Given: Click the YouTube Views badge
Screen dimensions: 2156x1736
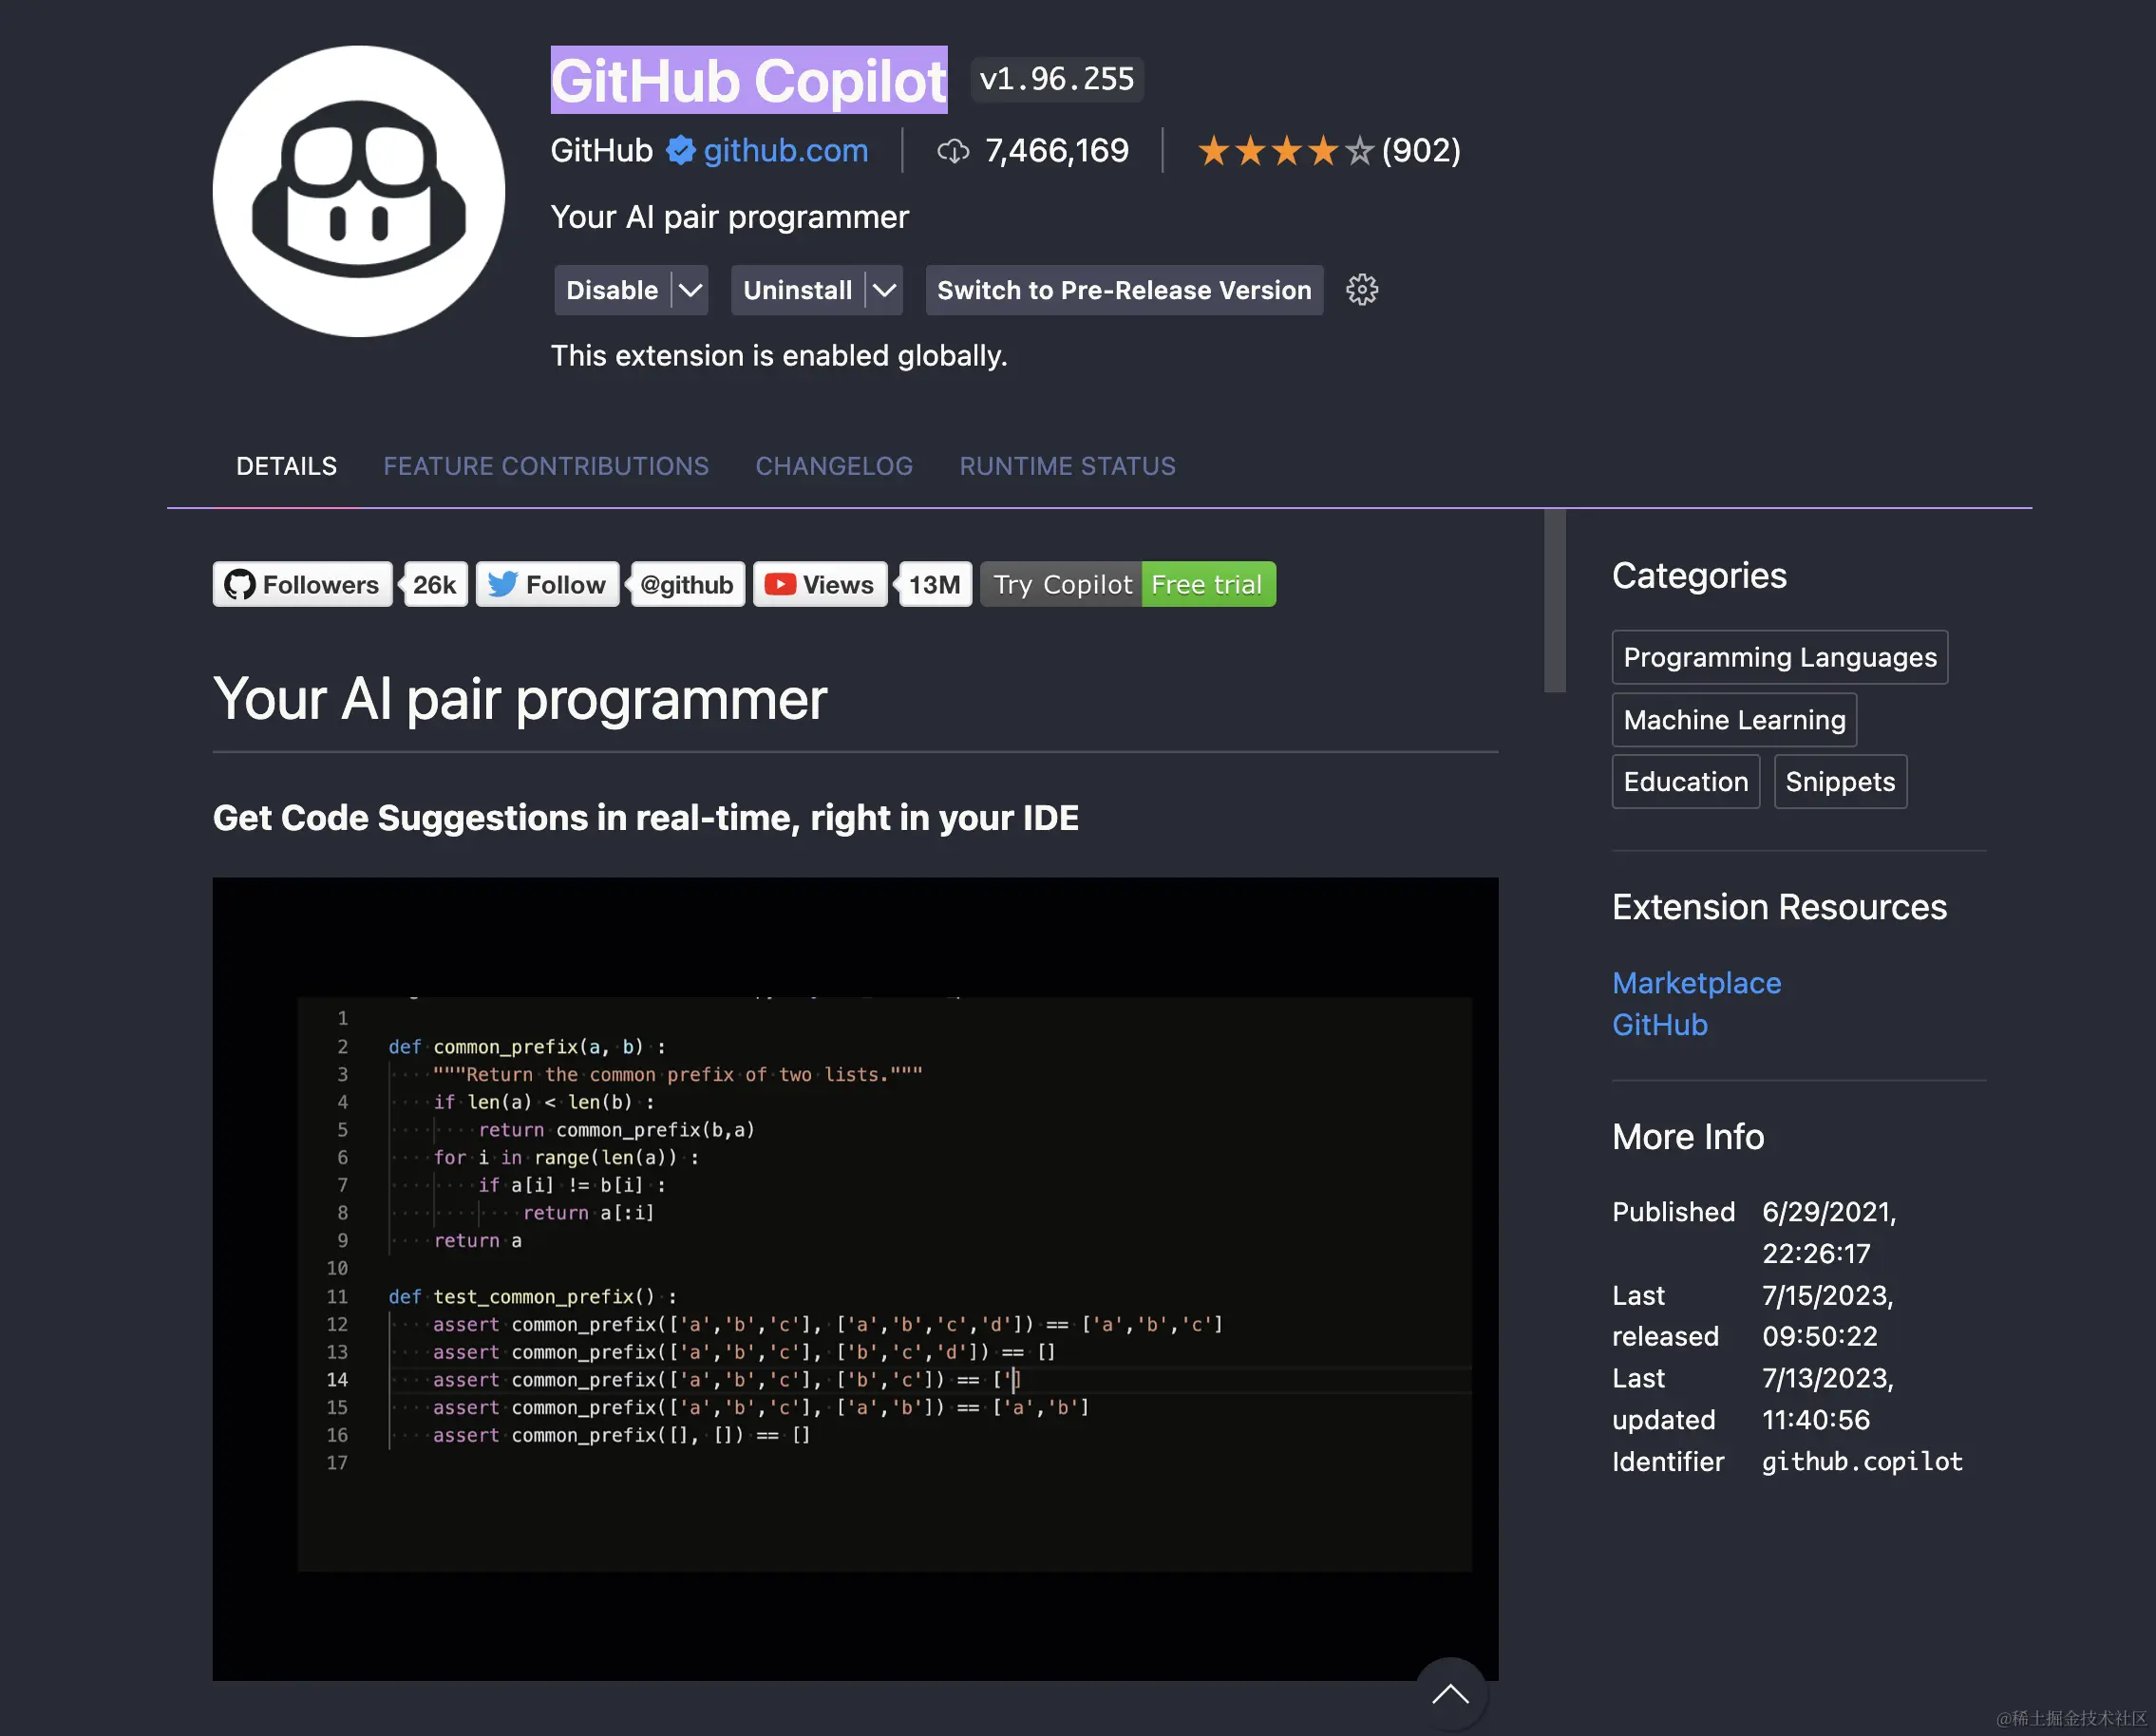Looking at the screenshot, I should click(820, 584).
